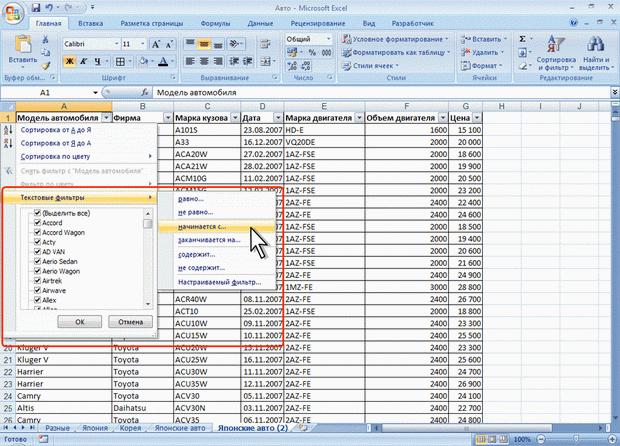Image resolution: width=620 pixels, height=446 pixels.
Task: Apply the Format Painter brush
Action: click(46, 66)
